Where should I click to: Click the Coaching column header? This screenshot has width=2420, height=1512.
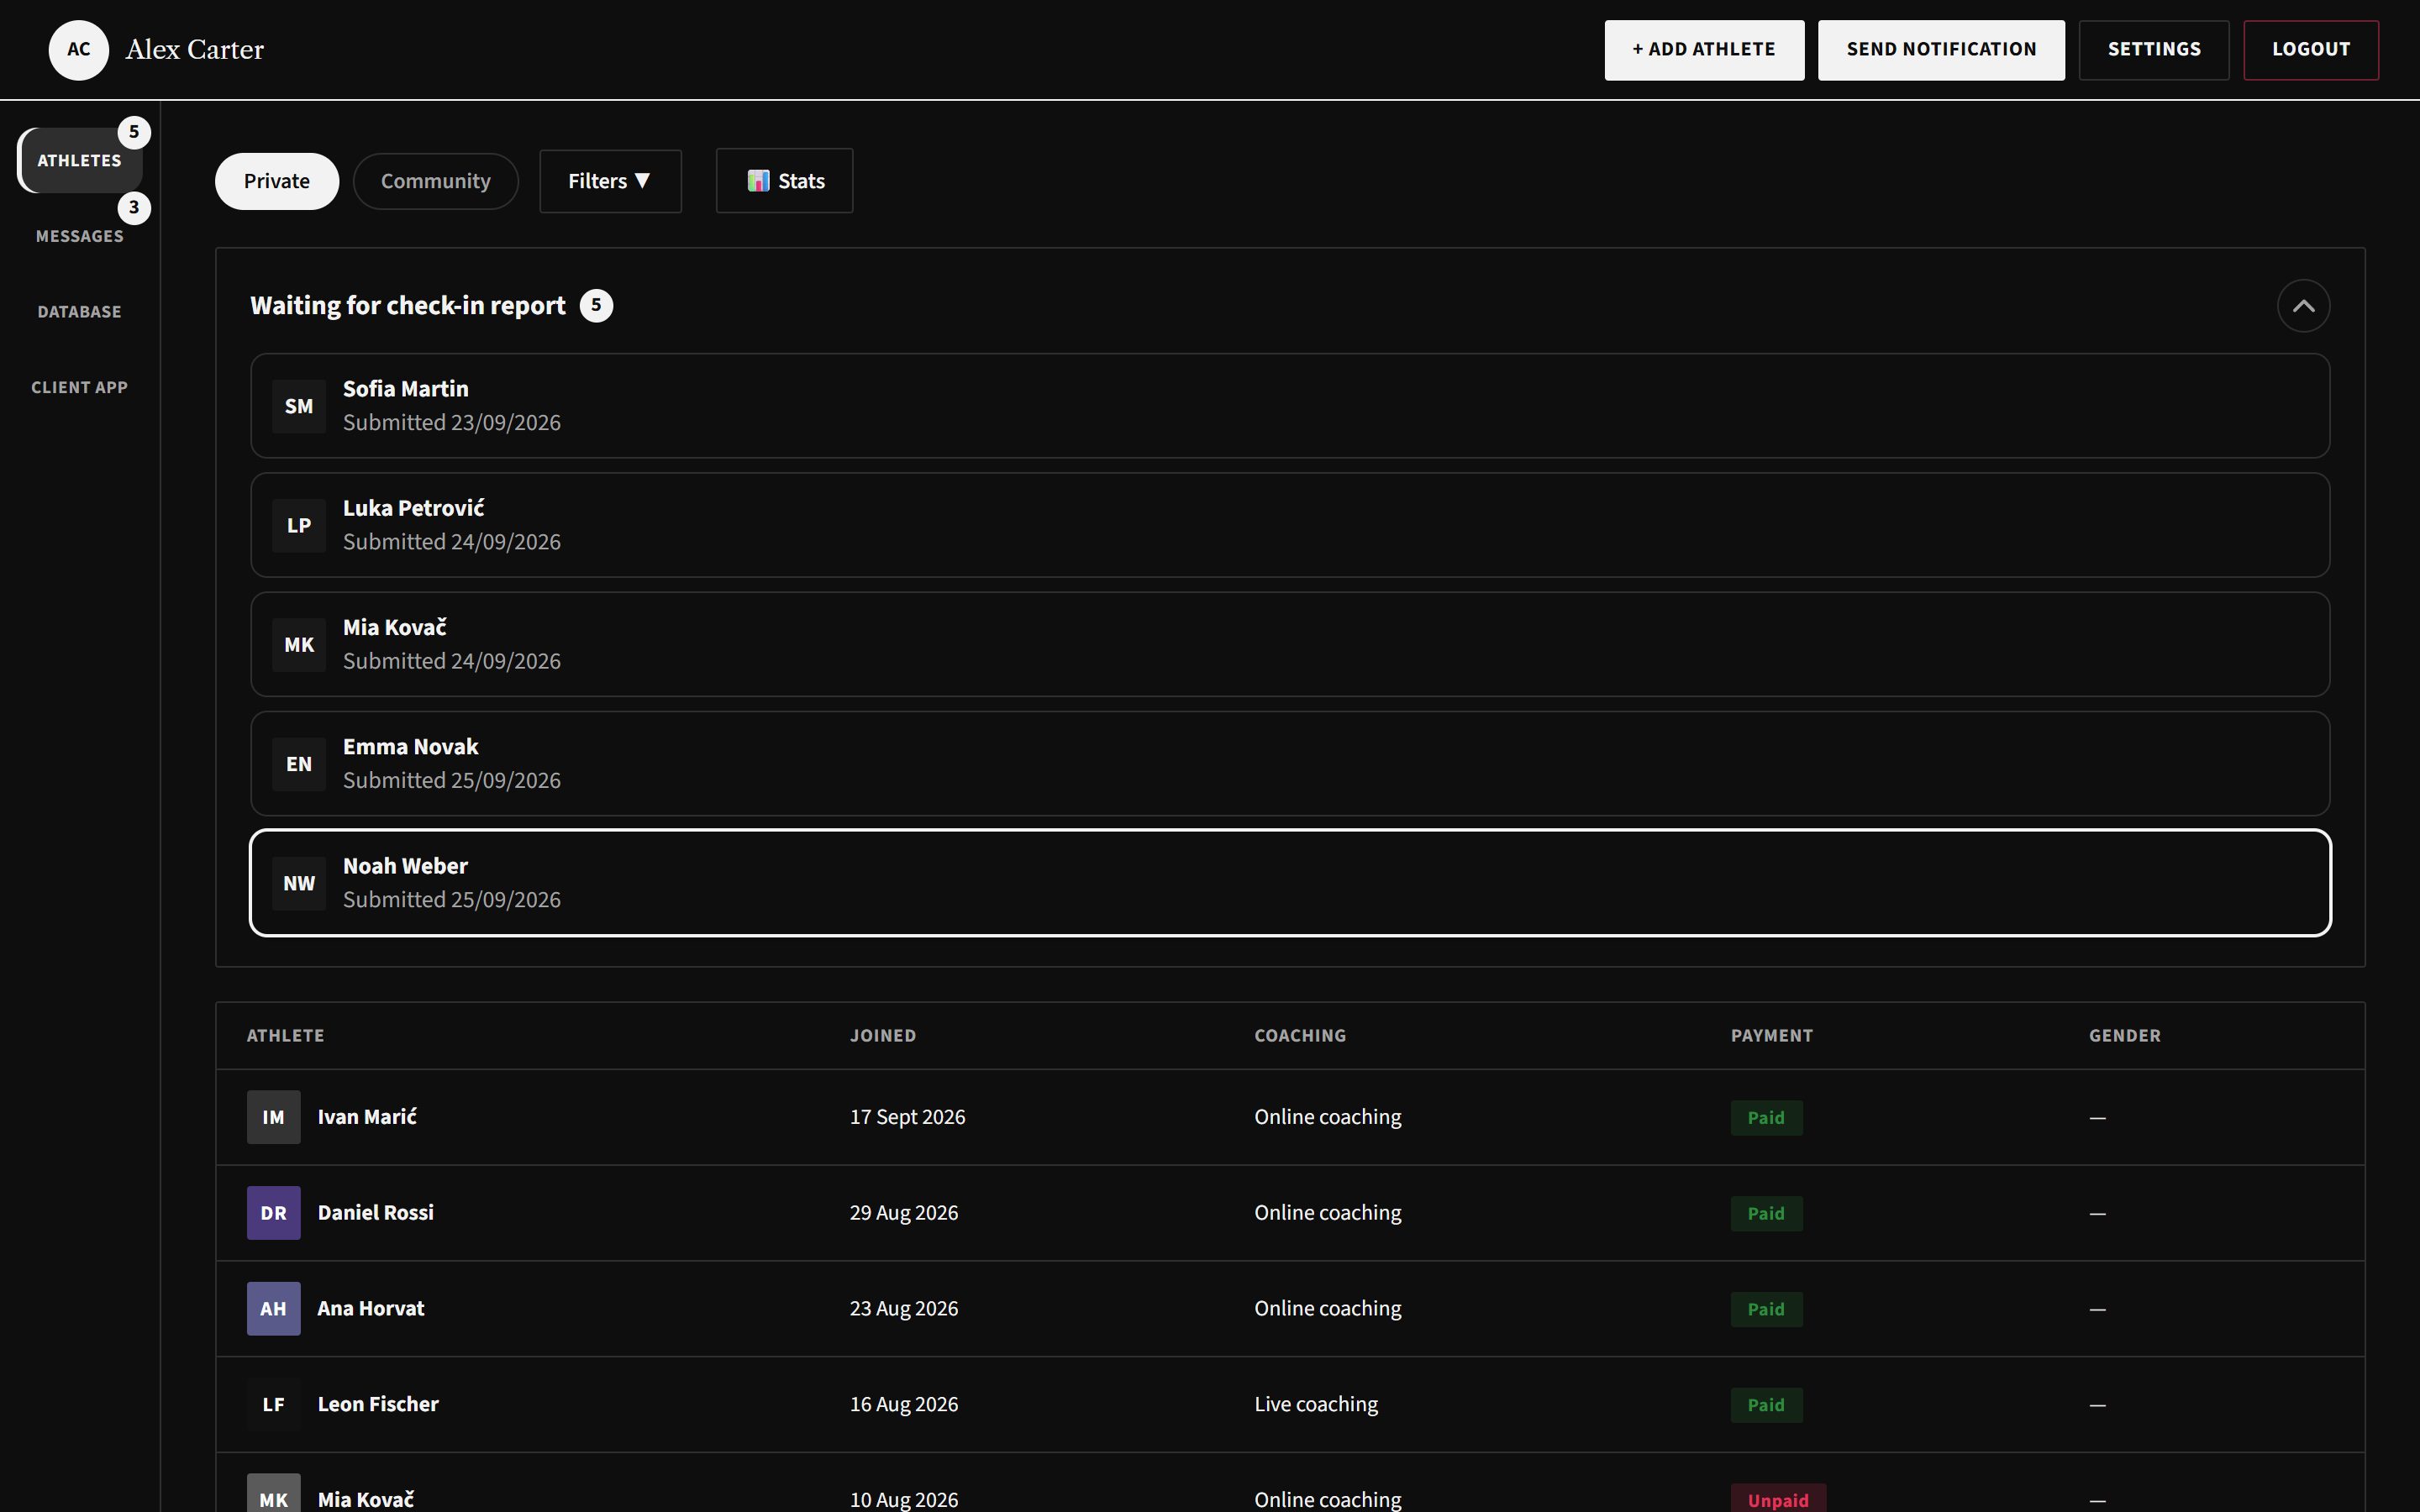[x=1300, y=1036]
